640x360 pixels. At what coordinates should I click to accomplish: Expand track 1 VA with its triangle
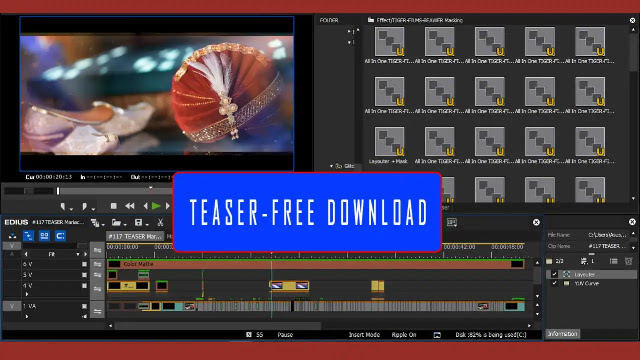click(27, 316)
